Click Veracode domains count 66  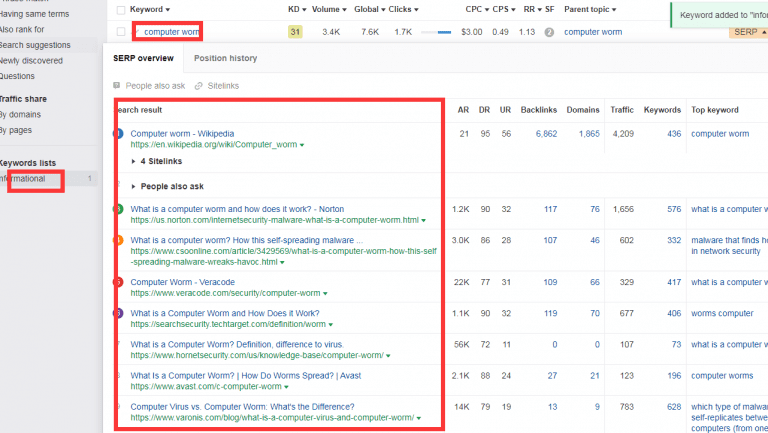(x=595, y=282)
